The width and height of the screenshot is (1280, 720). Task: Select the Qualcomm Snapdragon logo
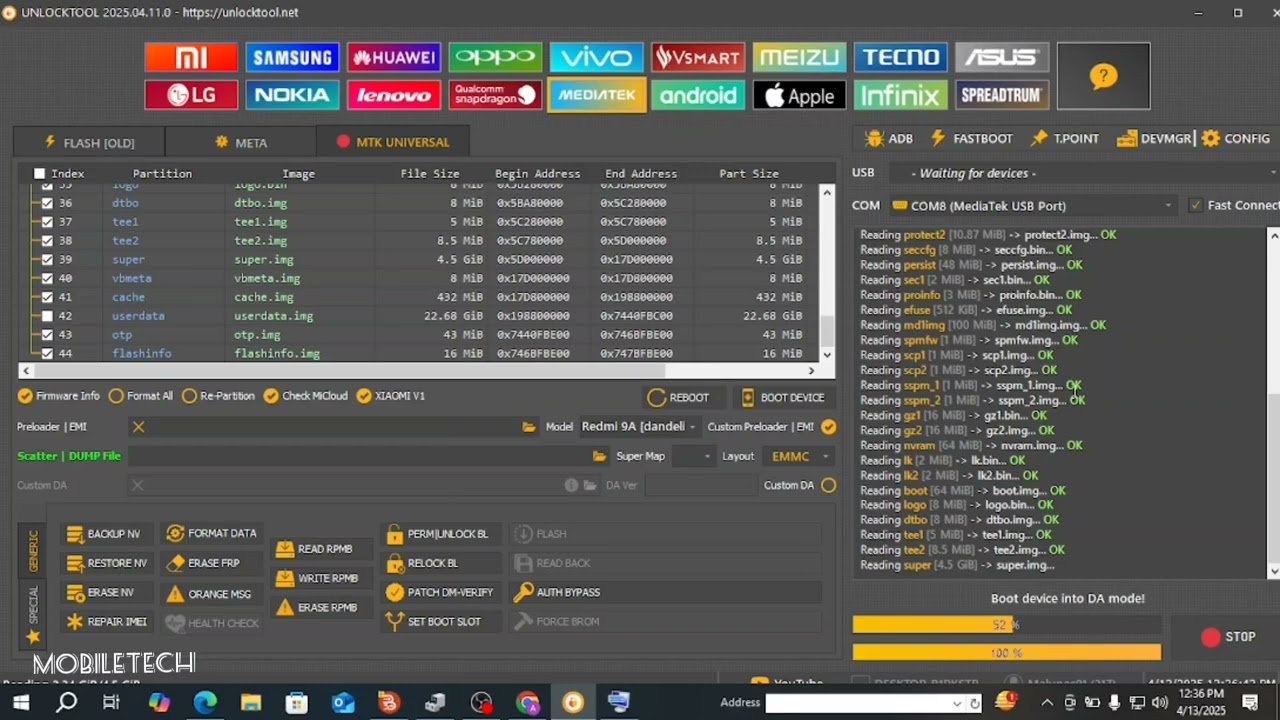(x=495, y=95)
